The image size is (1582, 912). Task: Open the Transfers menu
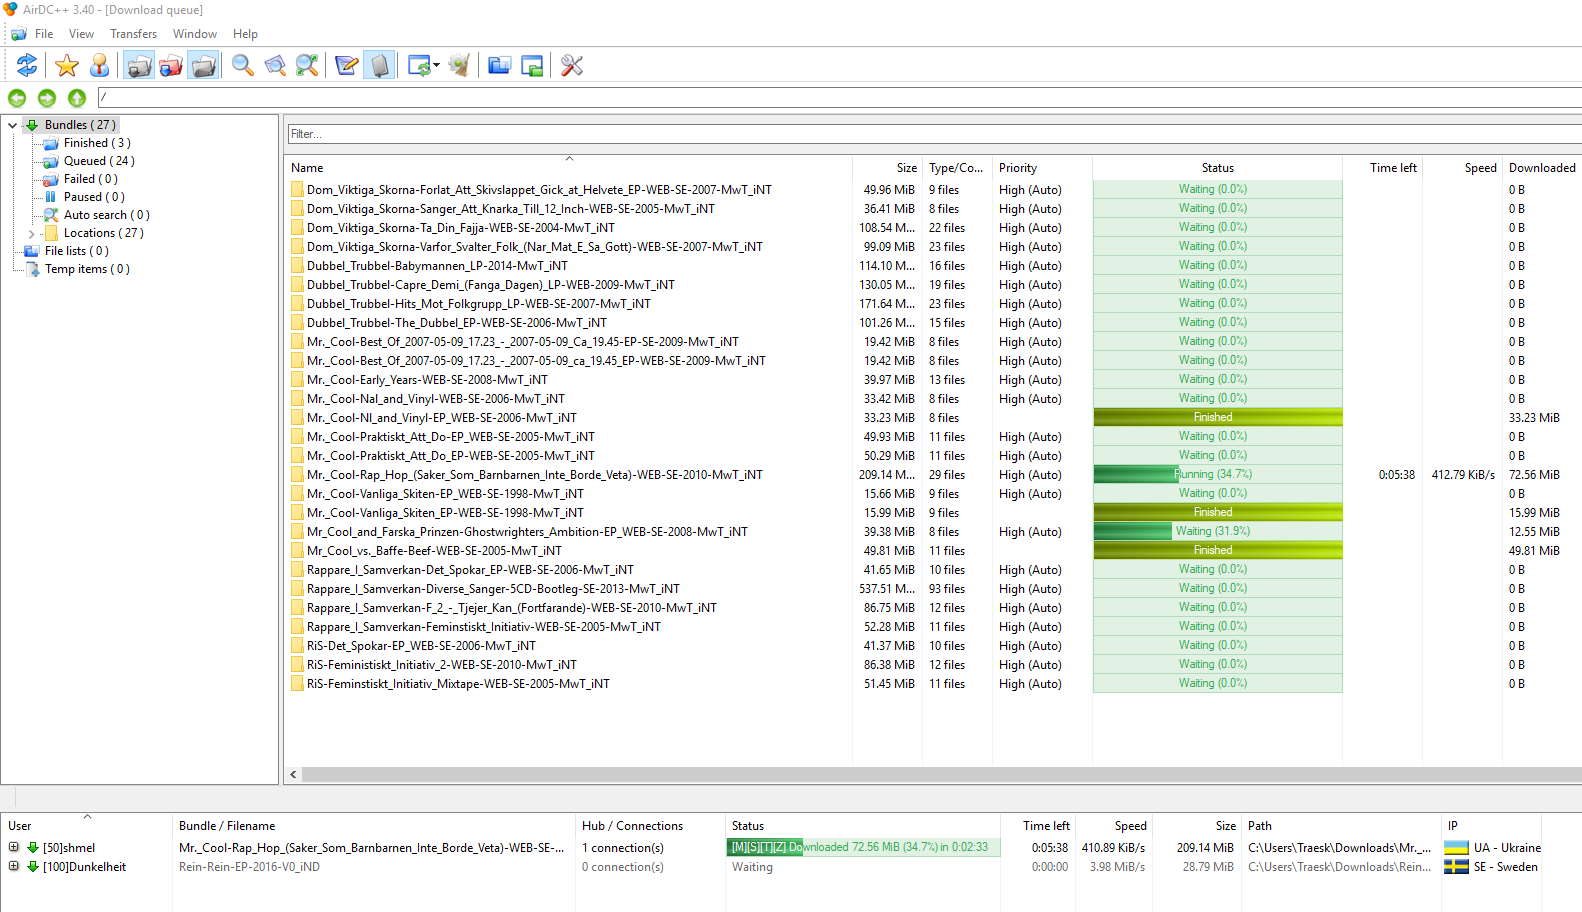[x=133, y=34]
